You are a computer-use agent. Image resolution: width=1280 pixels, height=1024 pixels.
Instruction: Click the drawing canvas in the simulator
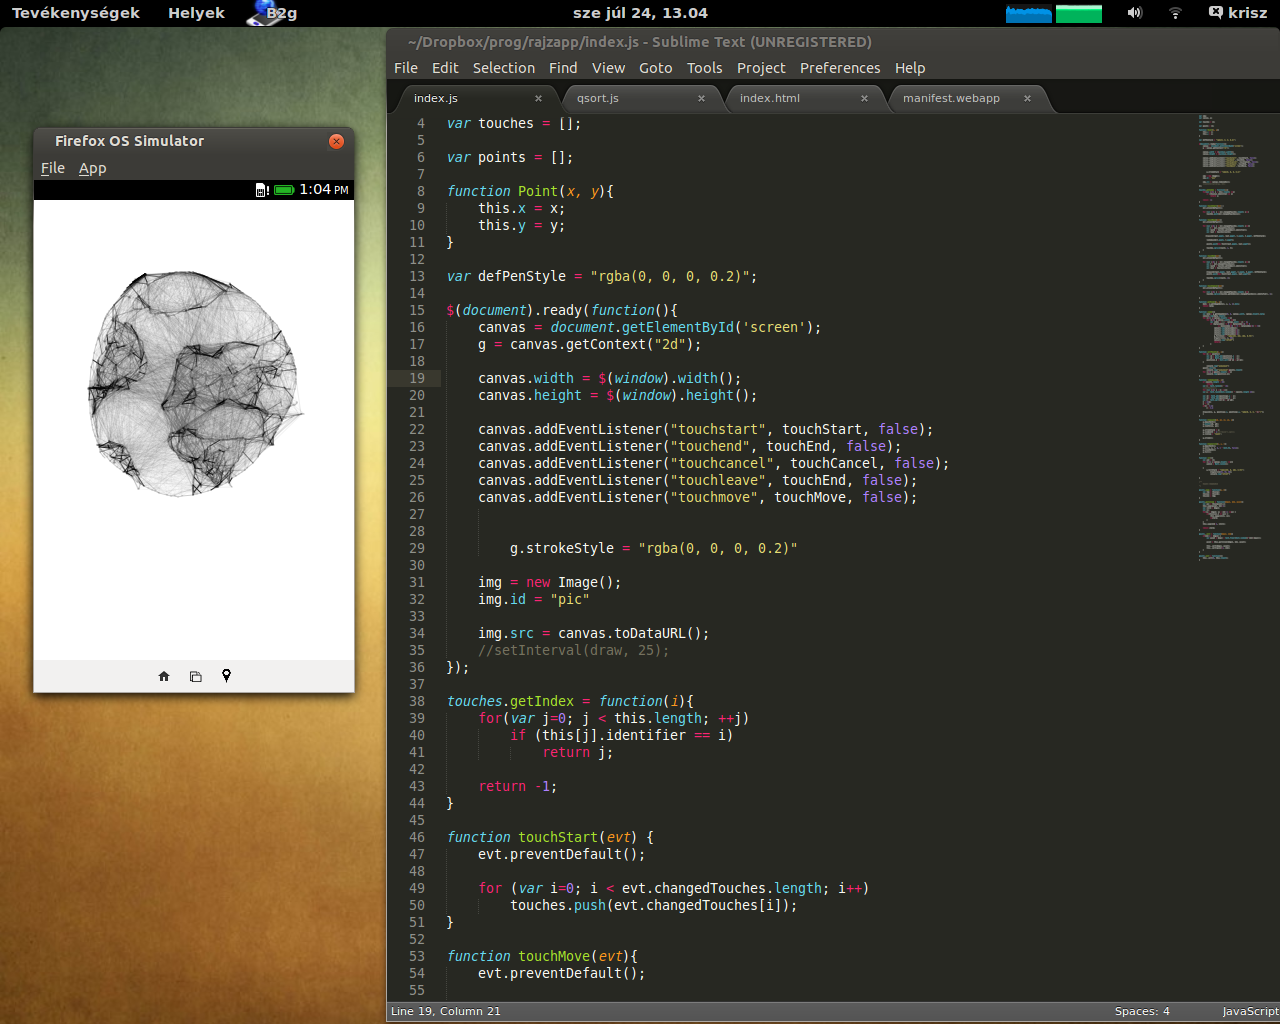click(x=194, y=430)
